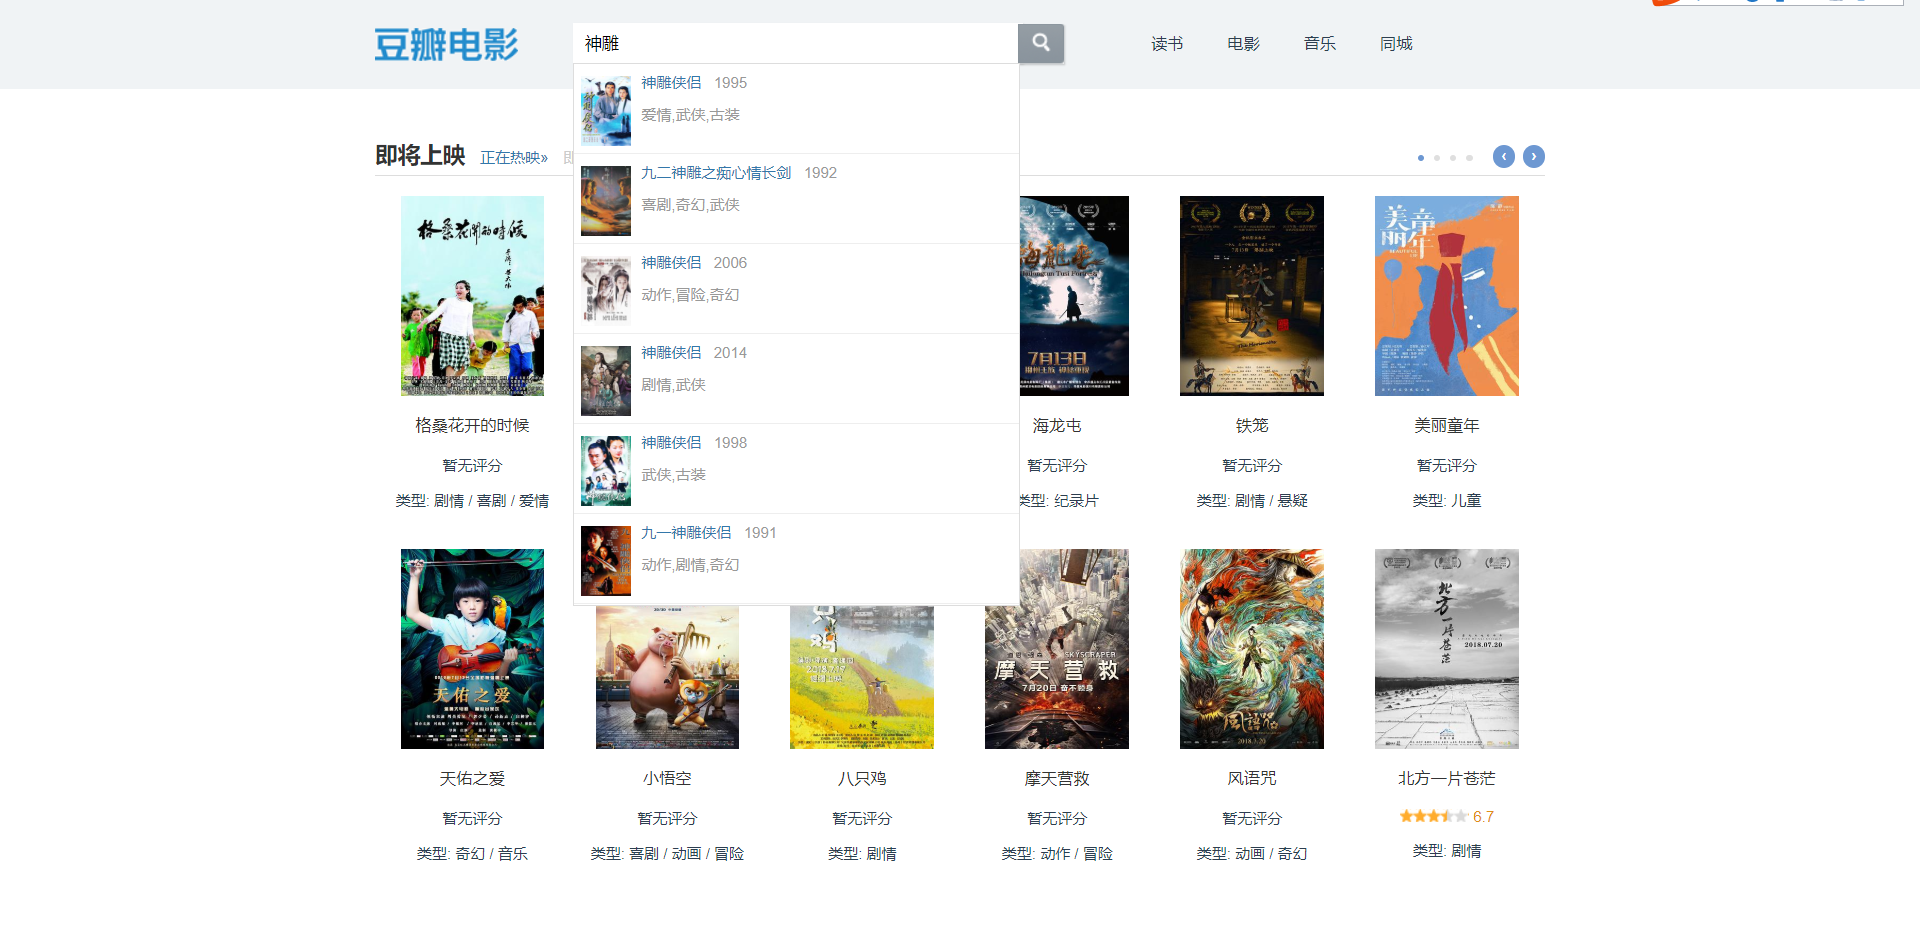
Task: Click 类型: 纪录片 under 海龙屯
Action: click(1059, 501)
